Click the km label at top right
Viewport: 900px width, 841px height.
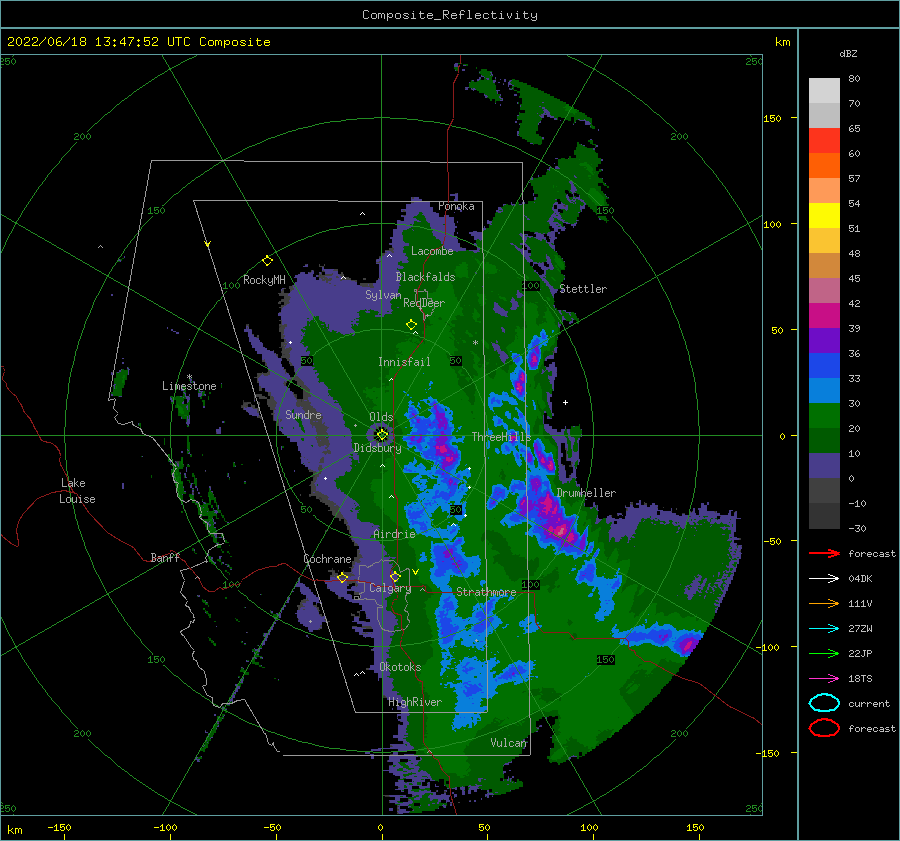[782, 42]
